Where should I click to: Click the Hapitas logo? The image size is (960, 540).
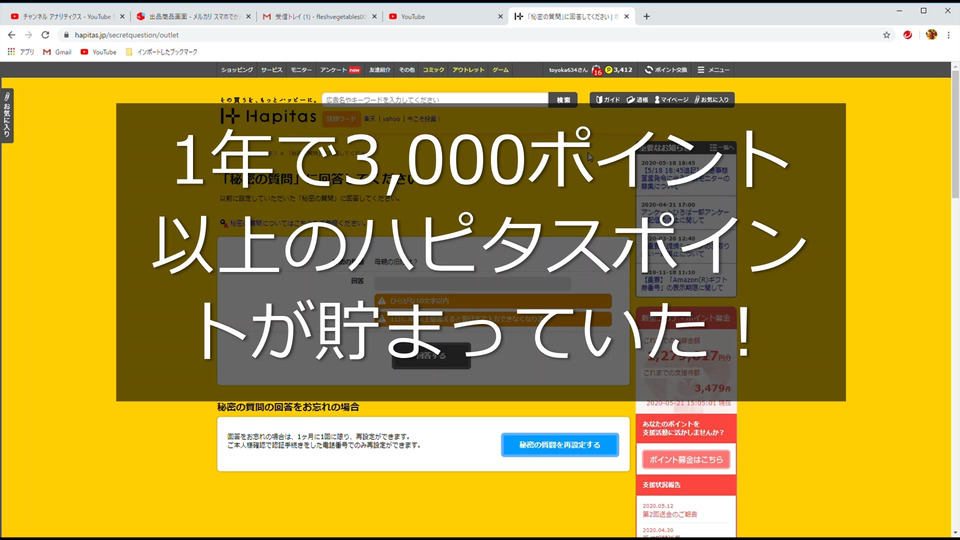[x=268, y=116]
